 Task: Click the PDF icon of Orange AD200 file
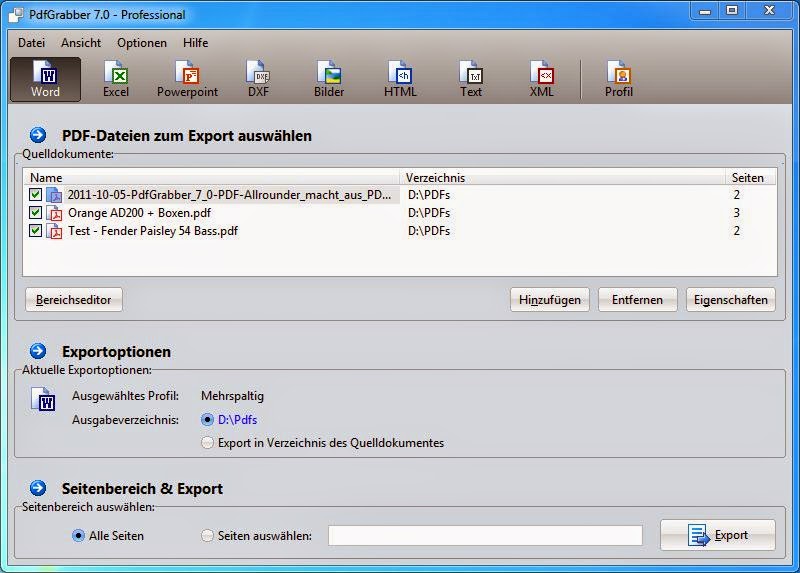coord(55,213)
